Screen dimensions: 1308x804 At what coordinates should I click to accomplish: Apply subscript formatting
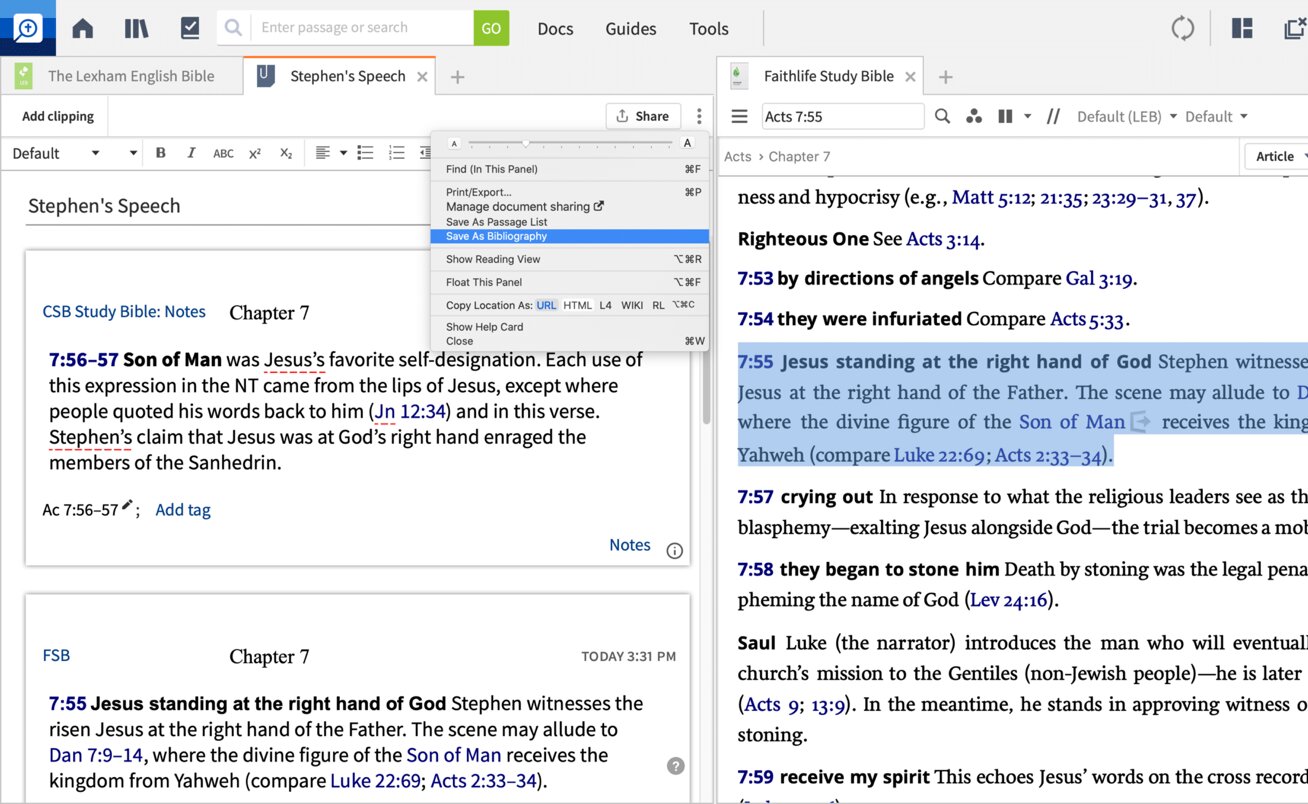click(x=286, y=153)
